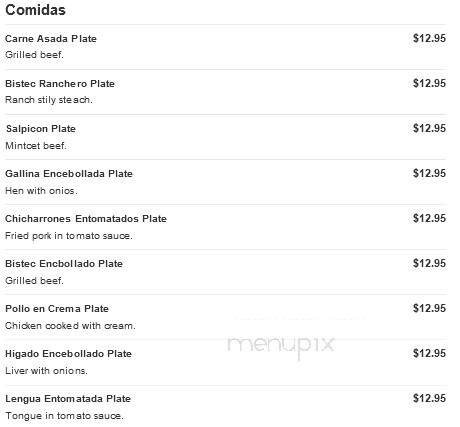Click 'Chicken cooked with cream' description
The height and width of the screenshot is (427, 460).
[x=70, y=326]
